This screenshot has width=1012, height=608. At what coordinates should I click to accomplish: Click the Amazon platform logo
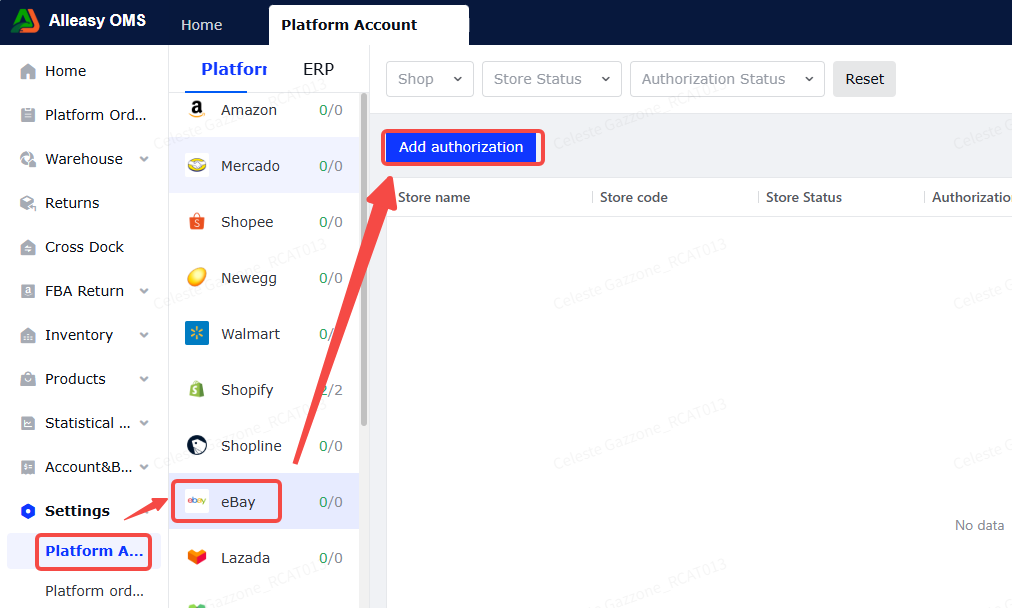tap(197, 110)
